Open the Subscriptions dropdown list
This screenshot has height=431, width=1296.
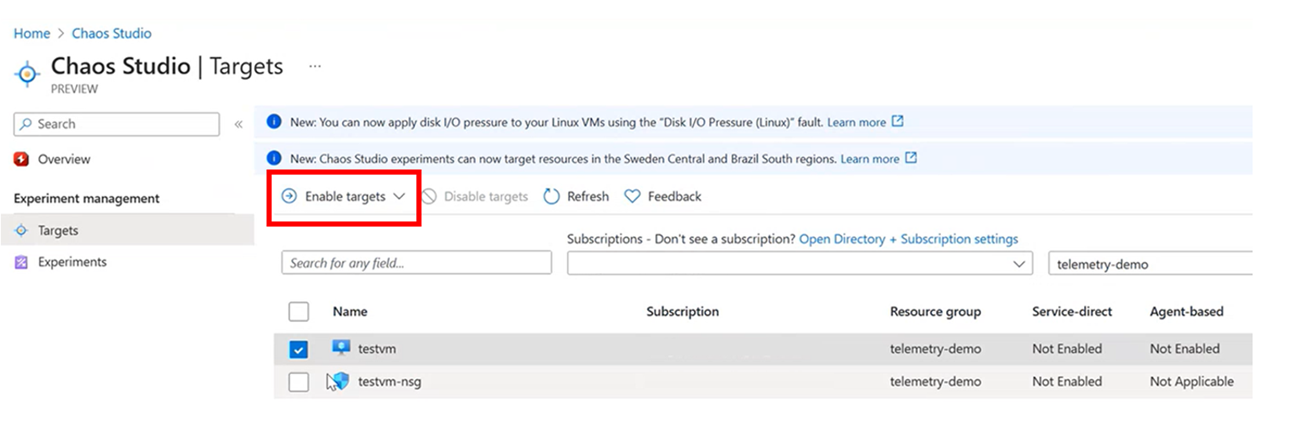pyautogui.click(x=799, y=263)
